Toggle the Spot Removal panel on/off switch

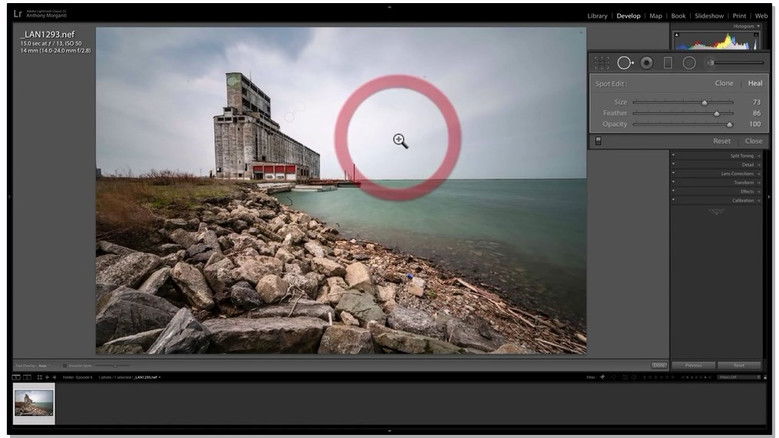point(598,141)
